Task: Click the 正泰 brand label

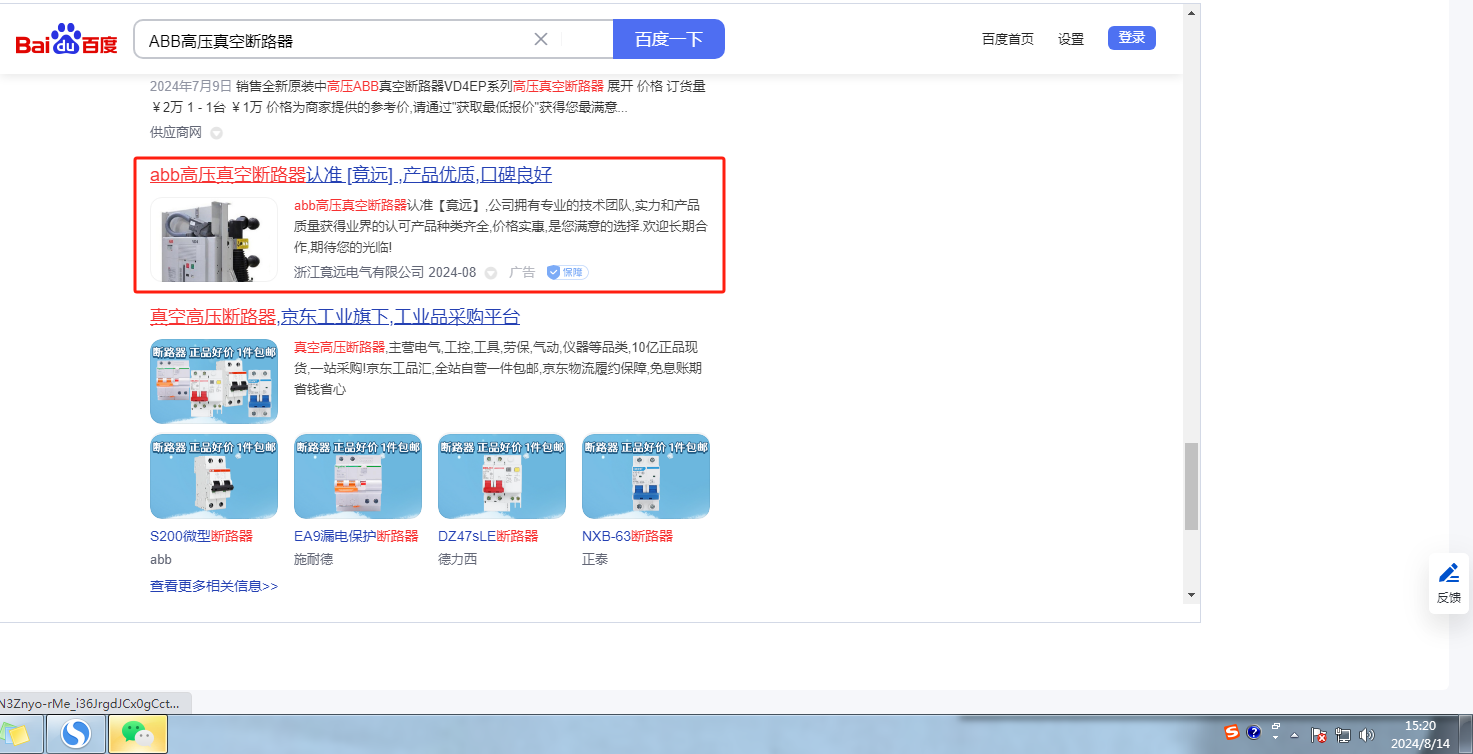Action: (x=595, y=559)
